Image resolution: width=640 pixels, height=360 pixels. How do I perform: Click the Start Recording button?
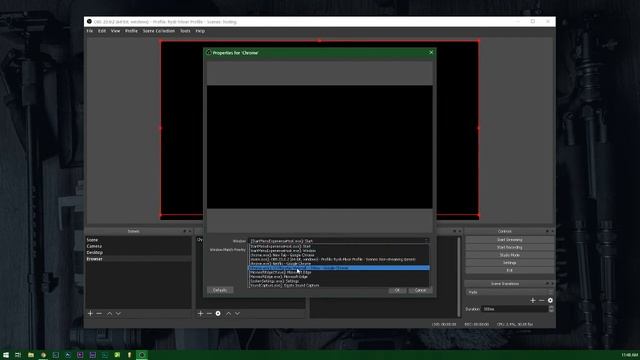pos(509,247)
